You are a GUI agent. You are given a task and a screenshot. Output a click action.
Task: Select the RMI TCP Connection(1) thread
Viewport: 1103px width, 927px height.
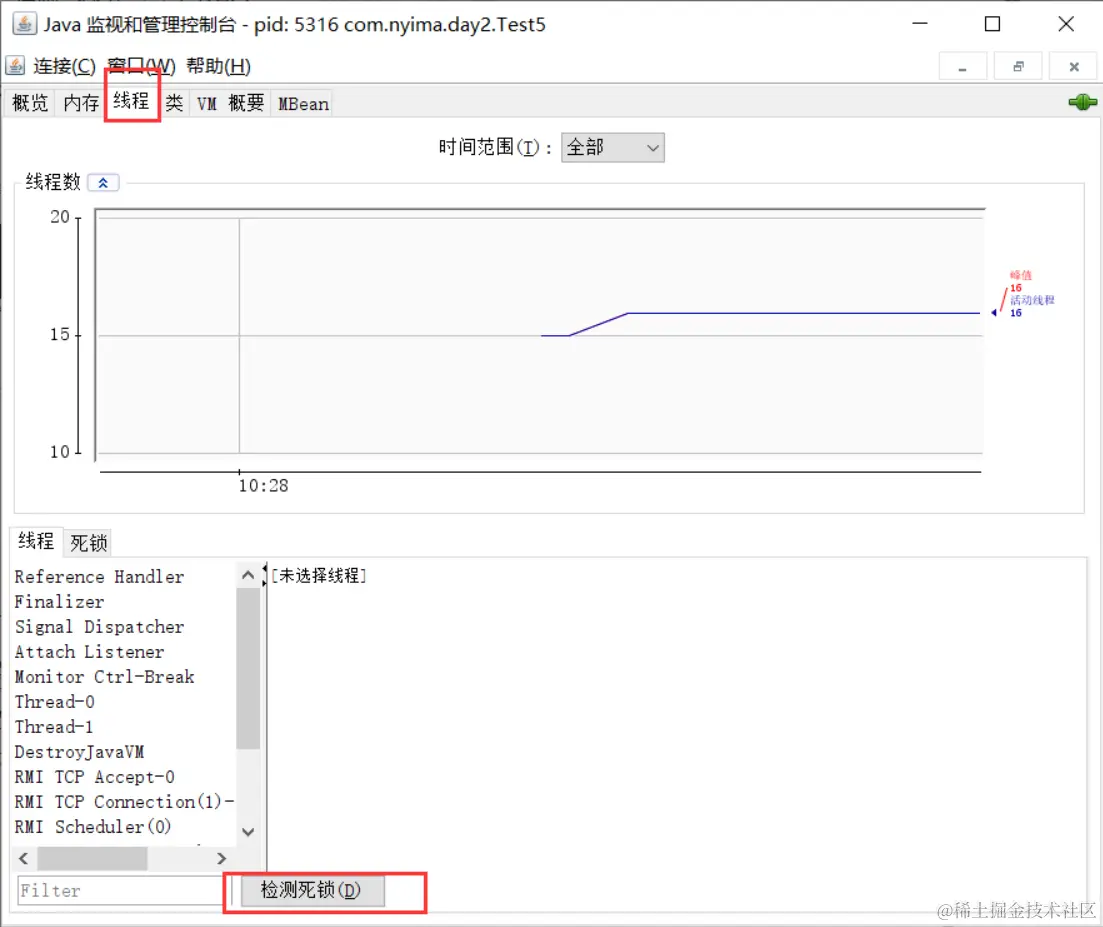[125, 802]
